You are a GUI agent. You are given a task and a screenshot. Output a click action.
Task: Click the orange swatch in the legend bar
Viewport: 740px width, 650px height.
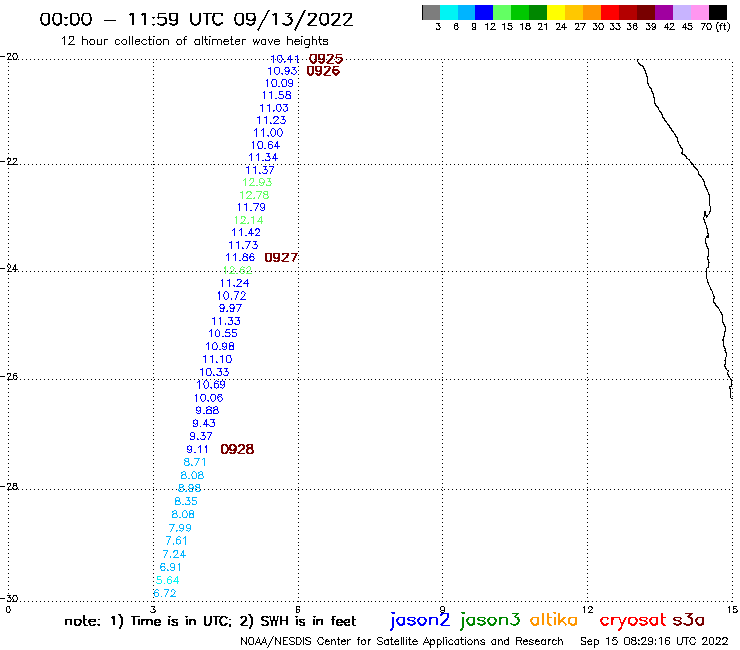coord(591,12)
